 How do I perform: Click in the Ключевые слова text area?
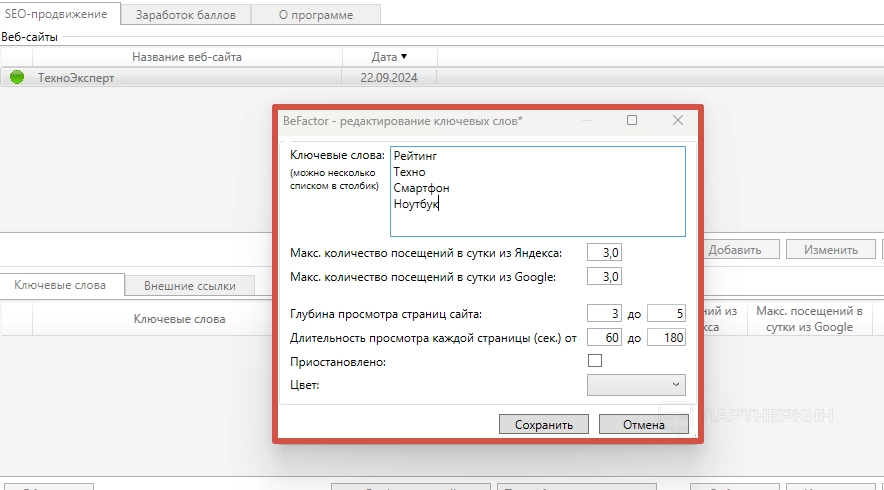click(537, 190)
